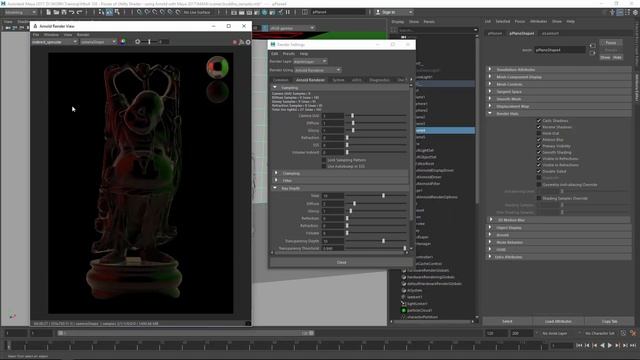Open the camera selector dropdown in Render View
Screen dimensions: 640x360
pos(98,42)
